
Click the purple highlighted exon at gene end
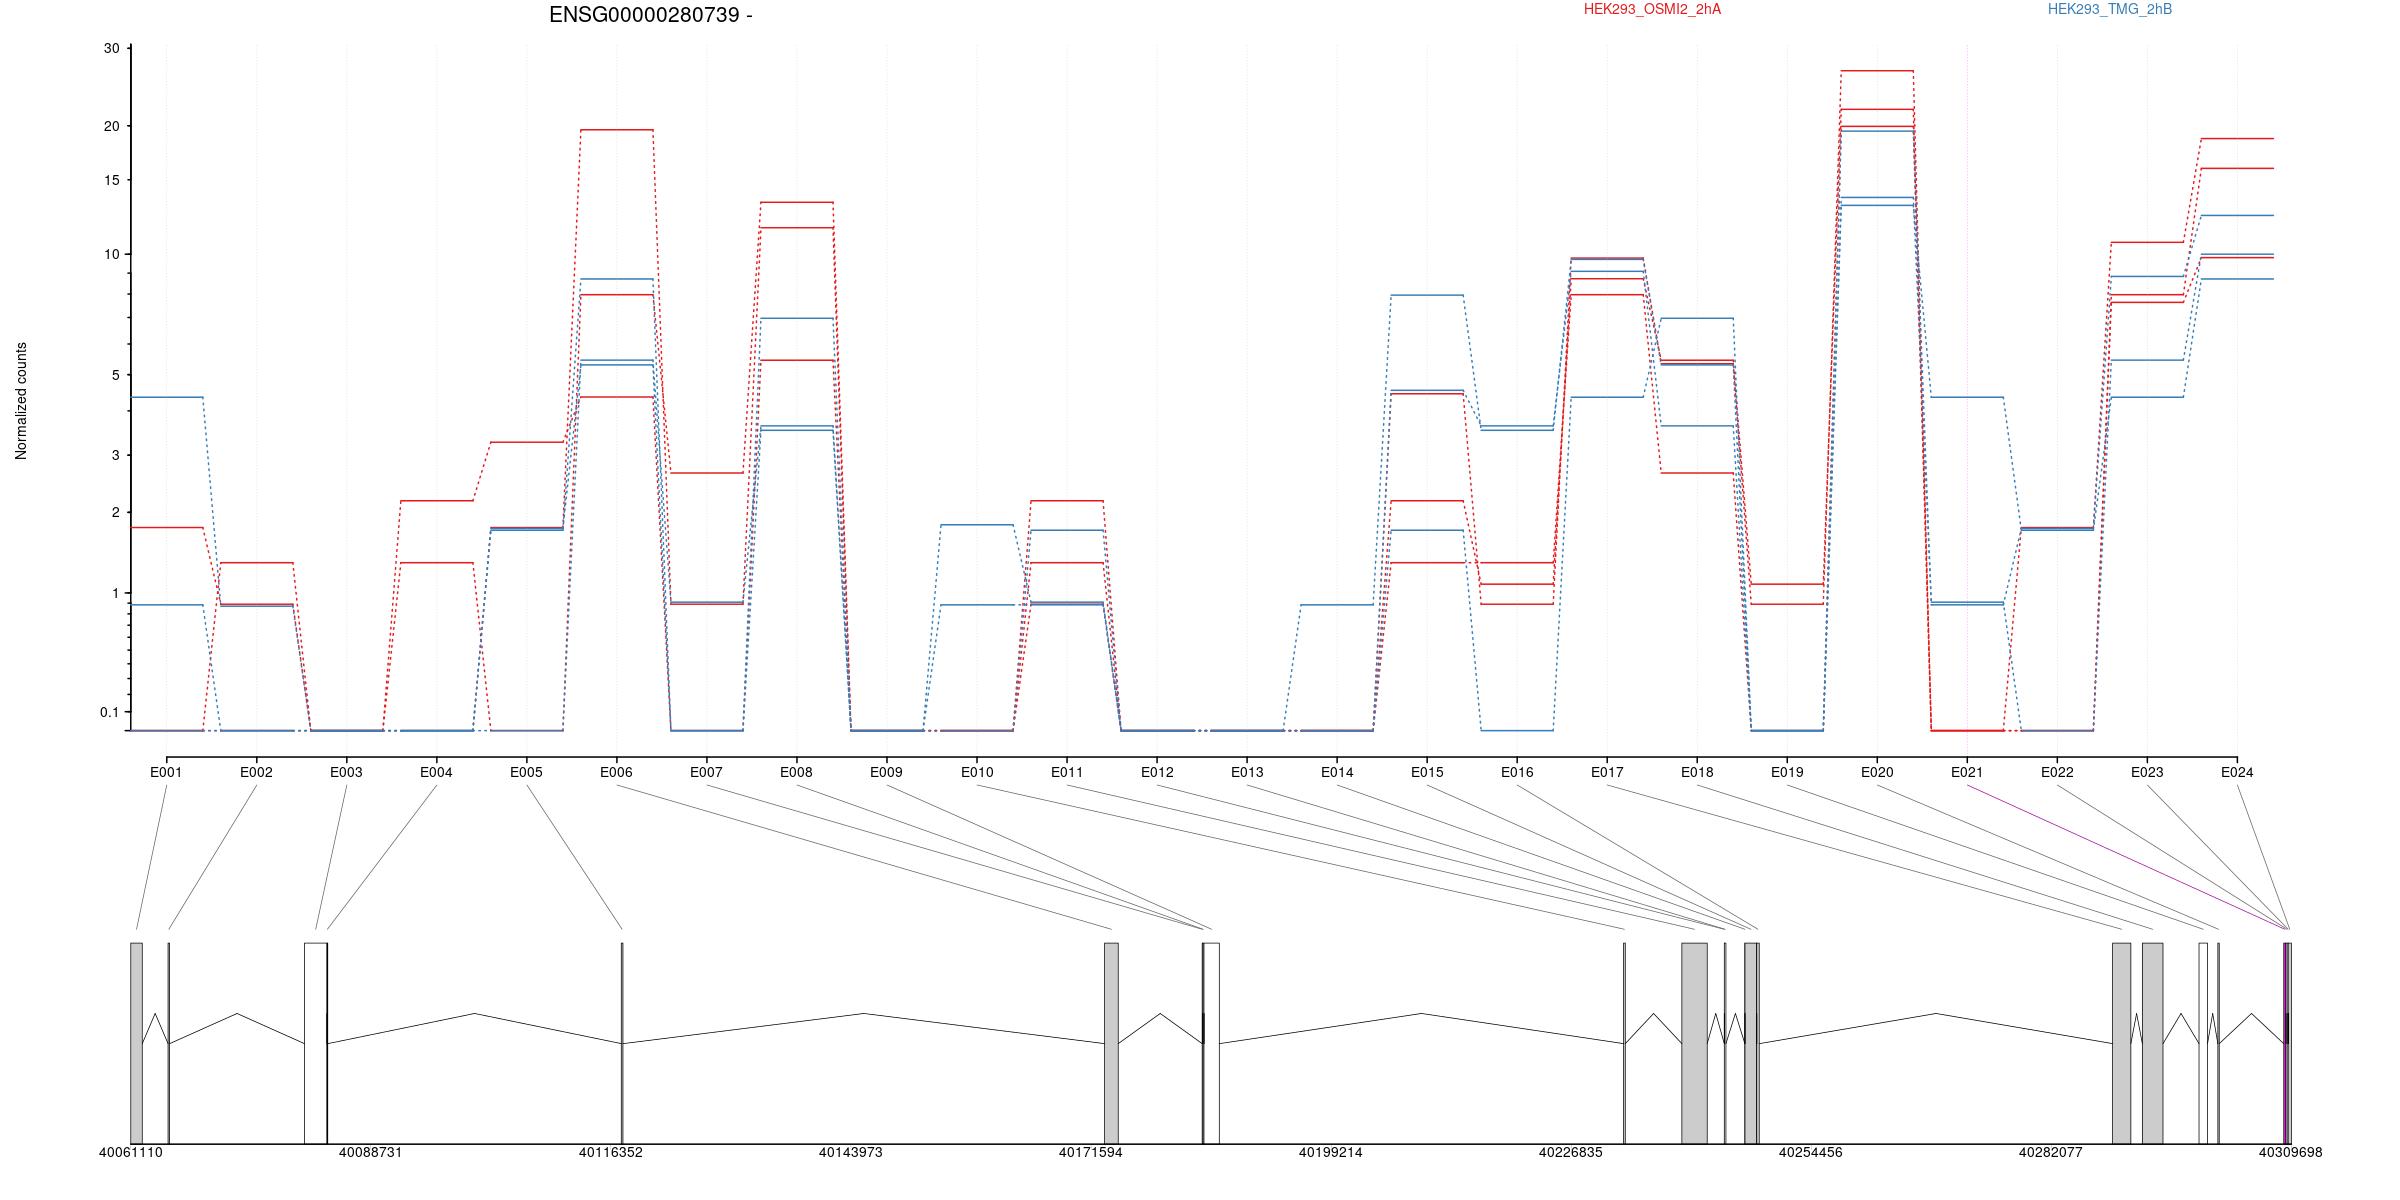click(2285, 1043)
